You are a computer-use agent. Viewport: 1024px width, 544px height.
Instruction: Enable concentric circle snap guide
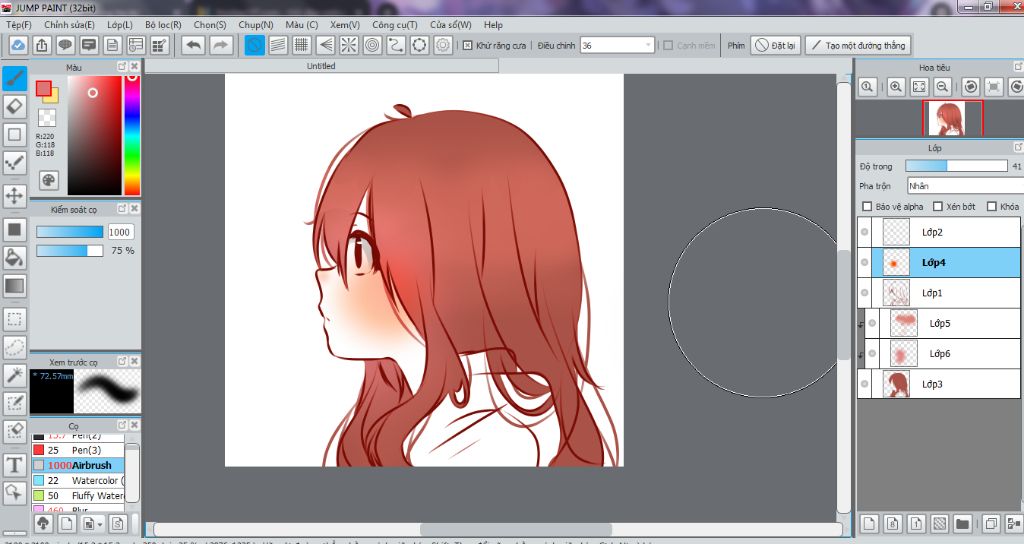[372, 46]
